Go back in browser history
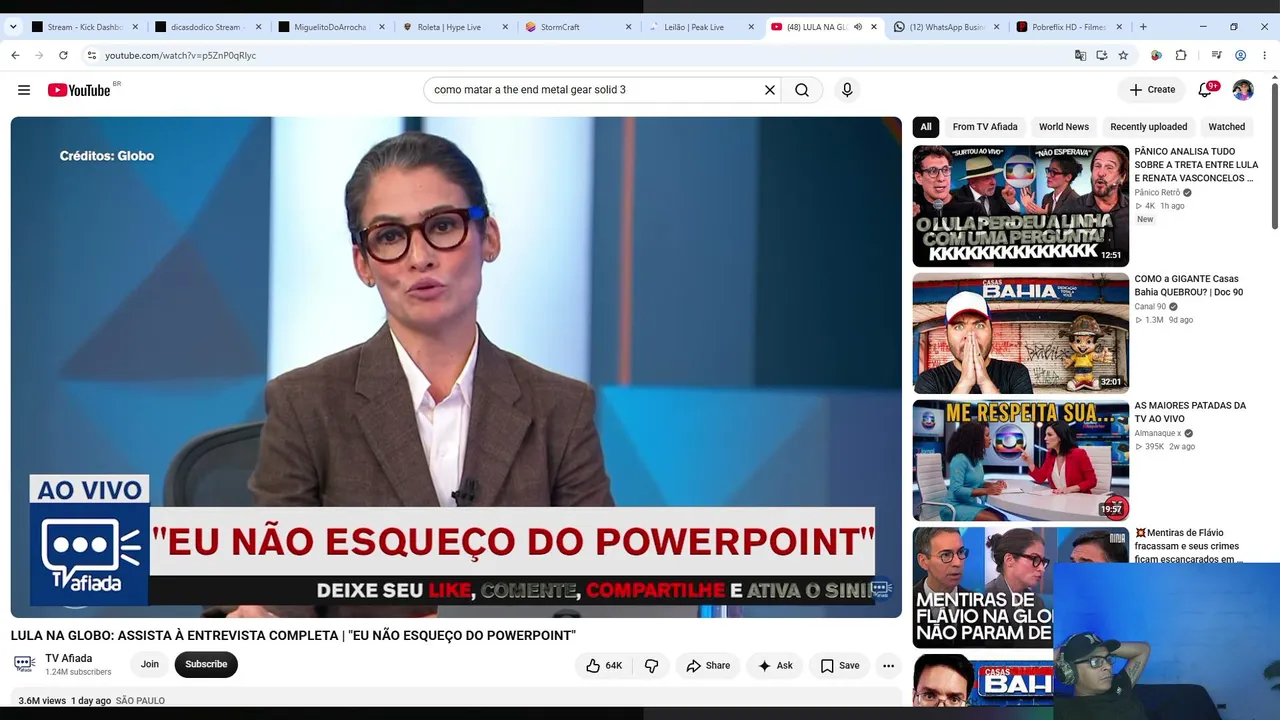1280x720 pixels. coord(15,55)
